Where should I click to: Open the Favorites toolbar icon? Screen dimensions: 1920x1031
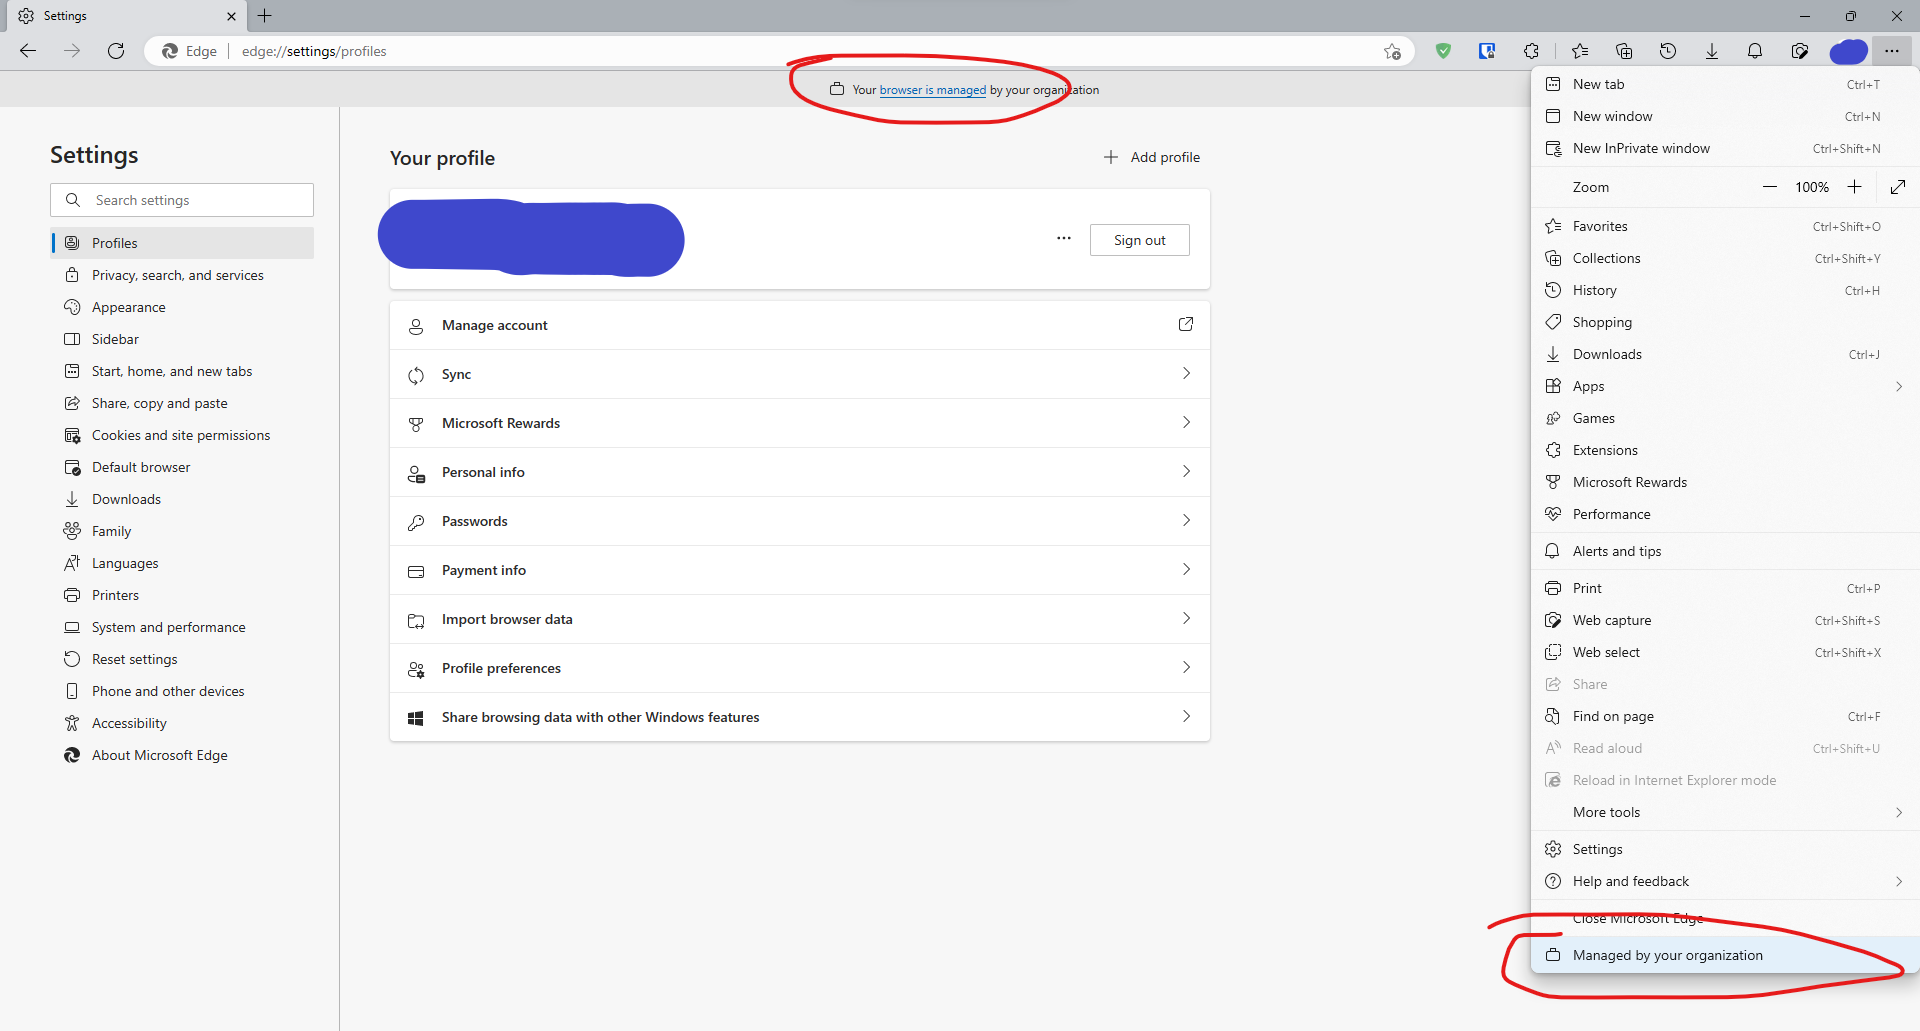pos(1580,51)
